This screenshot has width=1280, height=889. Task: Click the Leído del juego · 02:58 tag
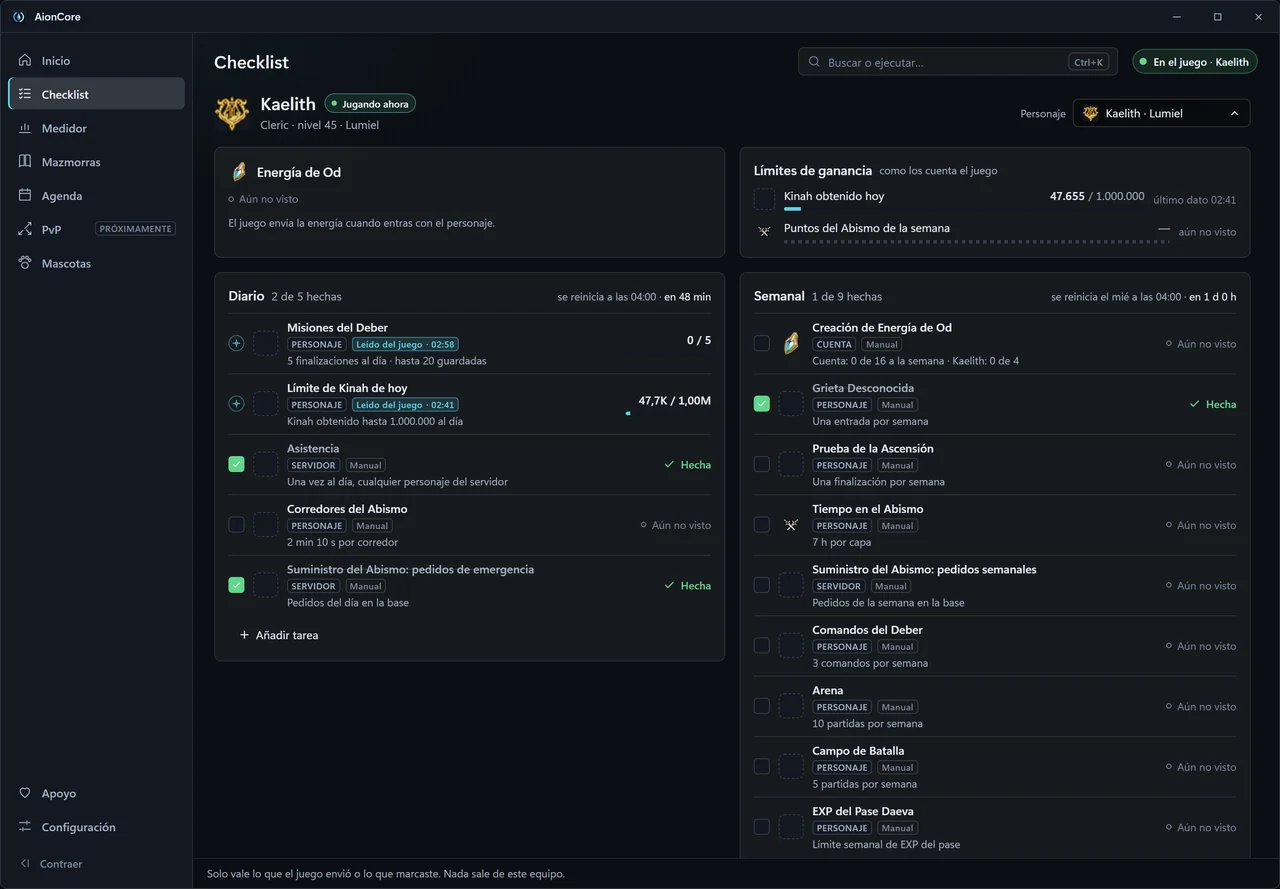405,344
